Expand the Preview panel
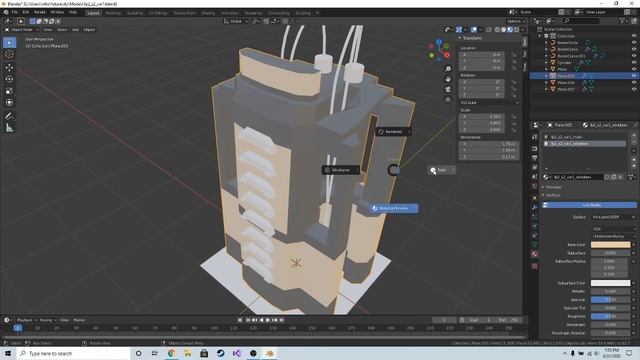The width and height of the screenshot is (640, 360). point(553,187)
